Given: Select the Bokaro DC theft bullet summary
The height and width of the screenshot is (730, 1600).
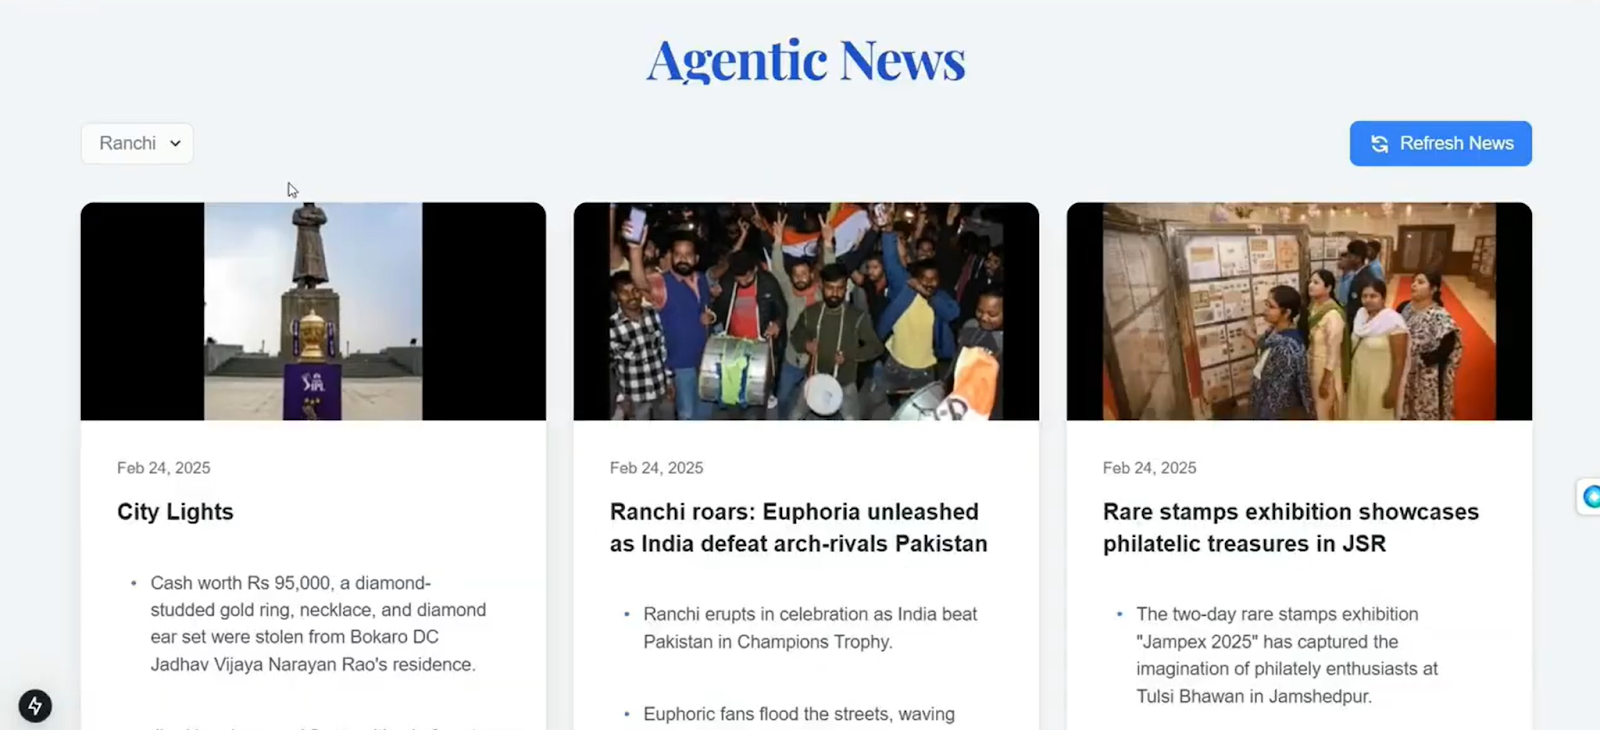Looking at the screenshot, I should pyautogui.click(x=318, y=623).
